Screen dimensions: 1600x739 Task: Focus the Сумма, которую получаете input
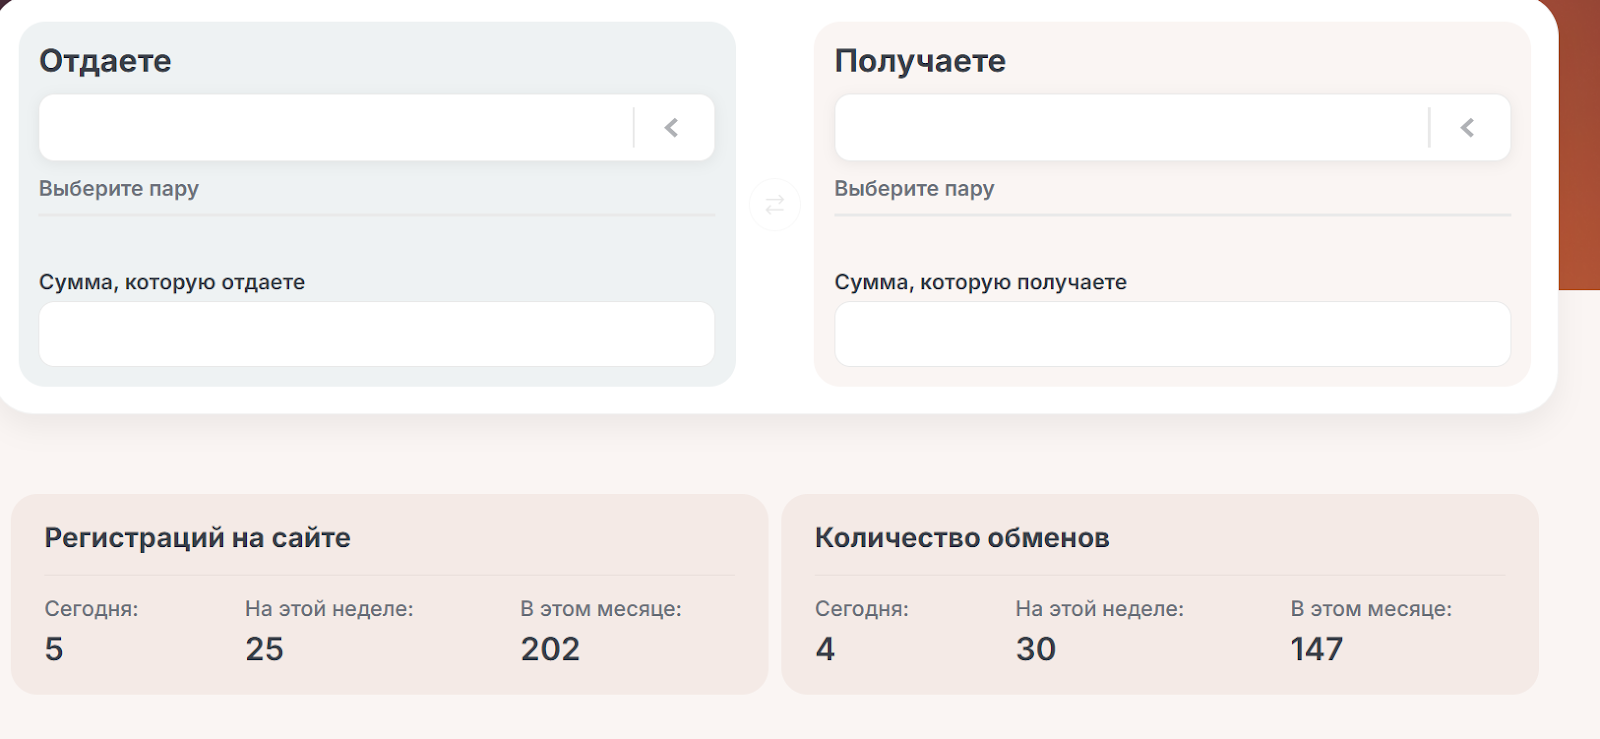tap(1172, 334)
